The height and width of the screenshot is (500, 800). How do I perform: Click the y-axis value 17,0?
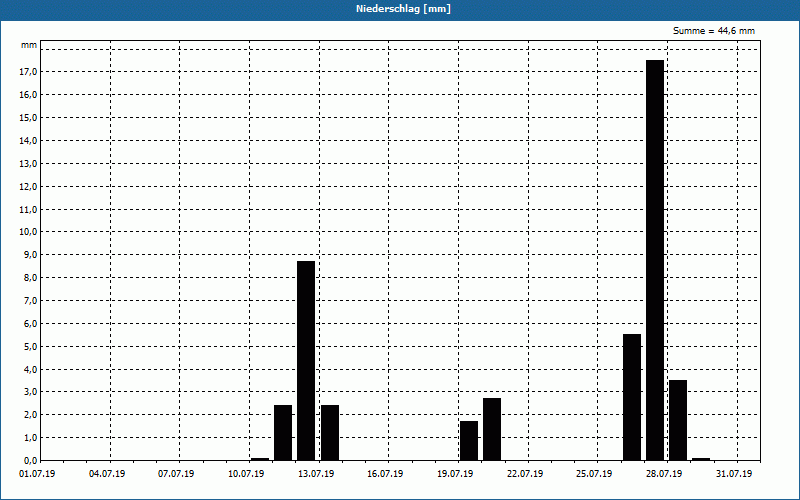[28, 72]
